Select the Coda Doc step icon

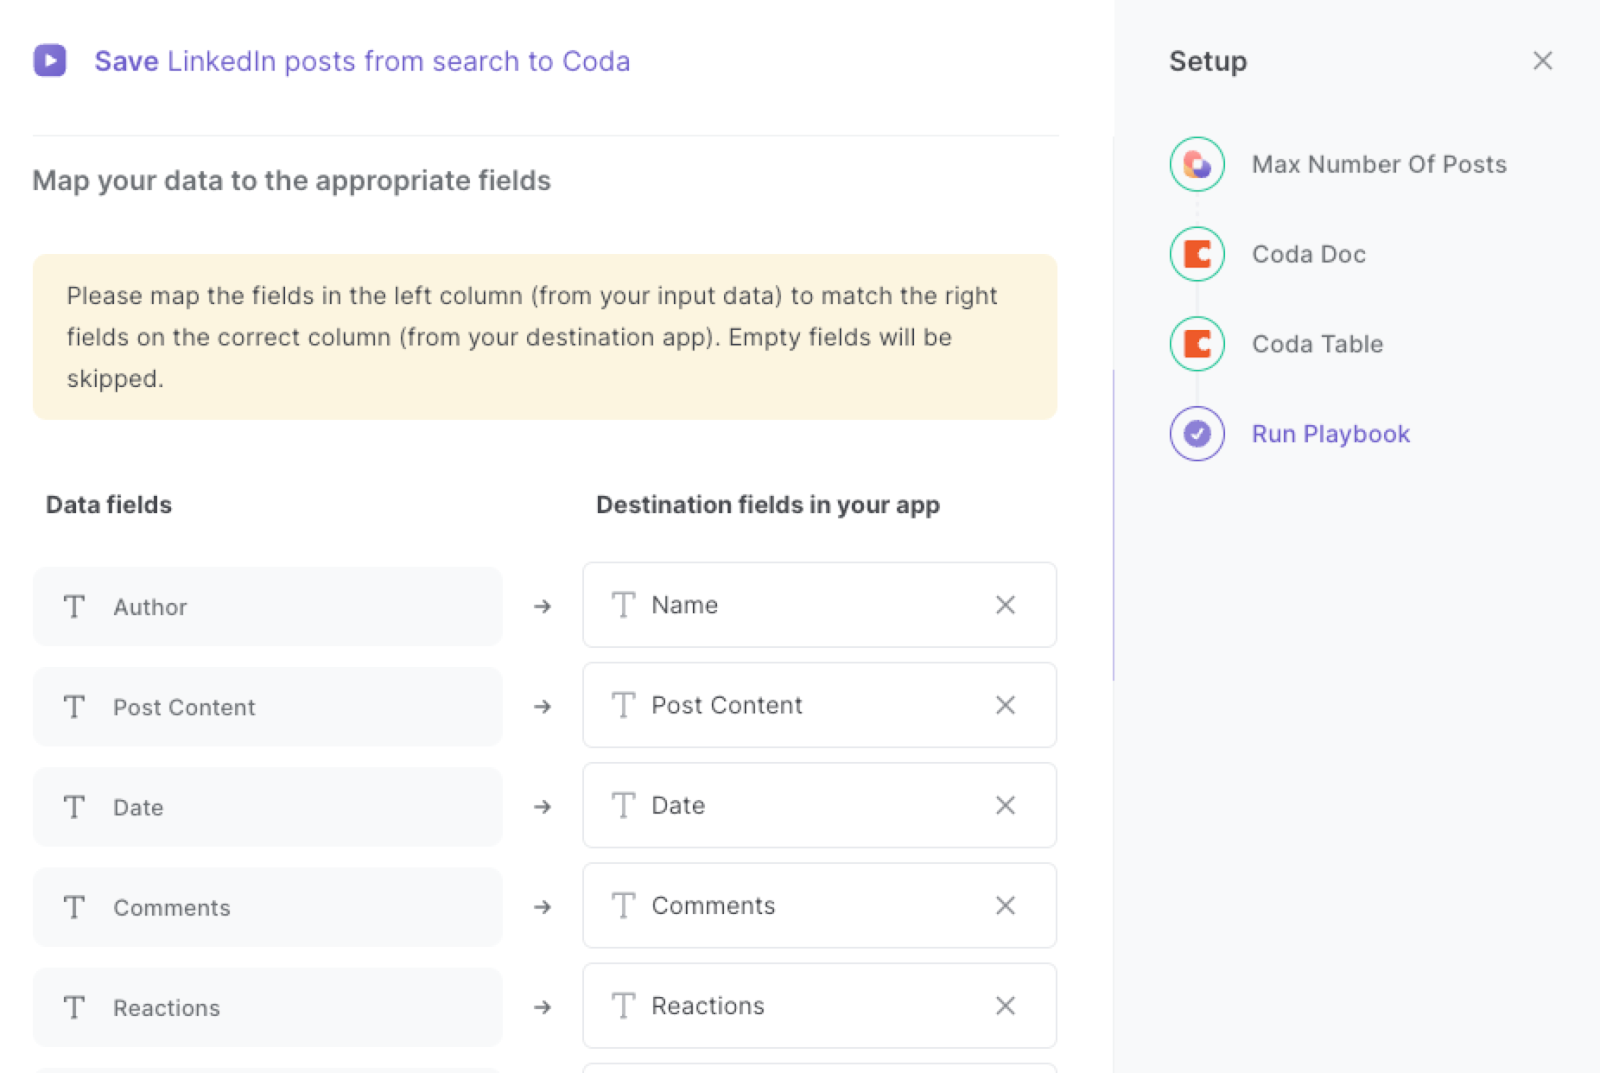(1197, 254)
